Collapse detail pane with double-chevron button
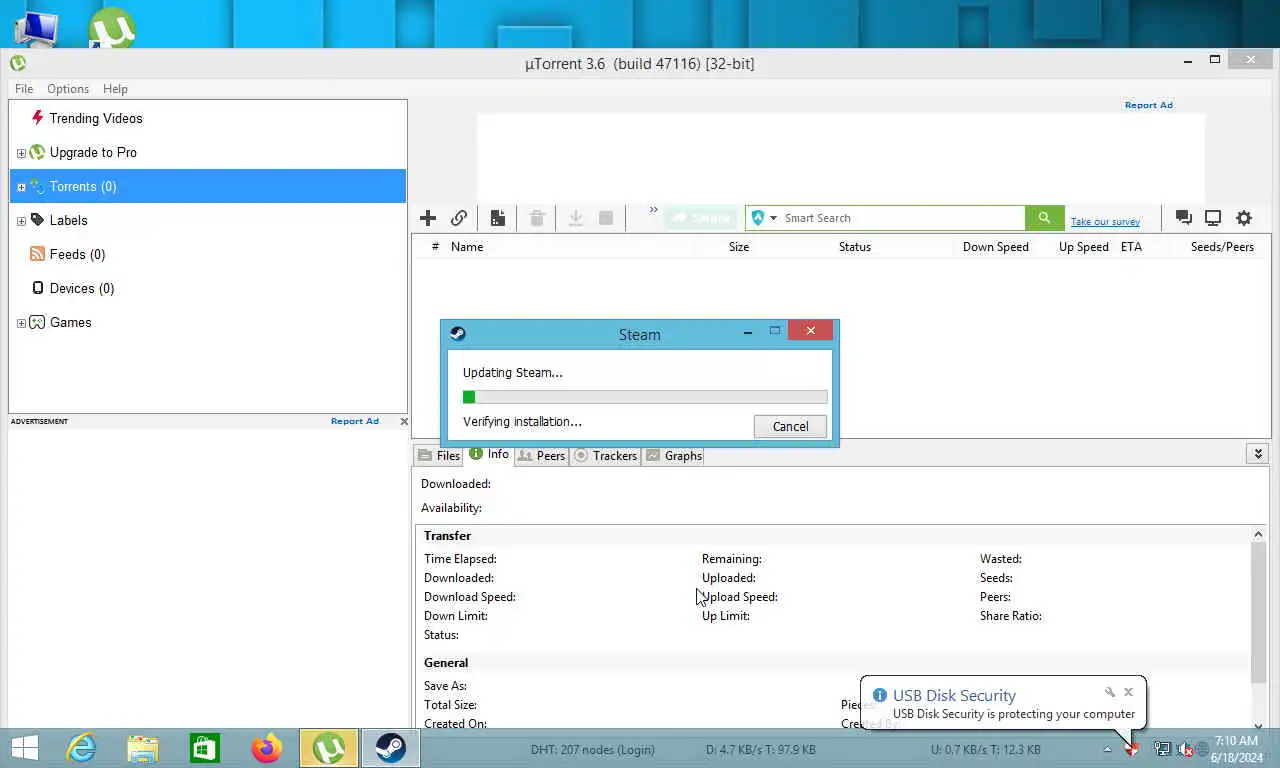This screenshot has height=768, width=1280. [x=1258, y=454]
